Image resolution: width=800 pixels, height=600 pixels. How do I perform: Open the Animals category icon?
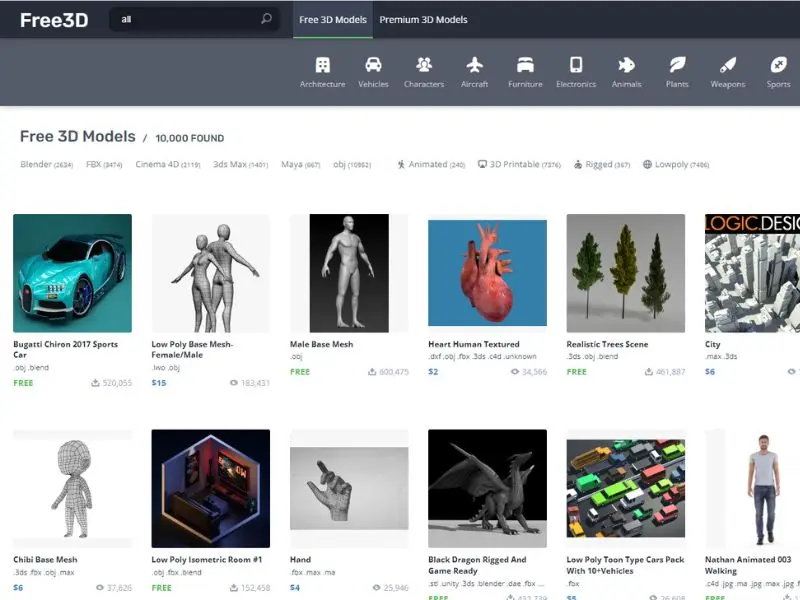627,65
